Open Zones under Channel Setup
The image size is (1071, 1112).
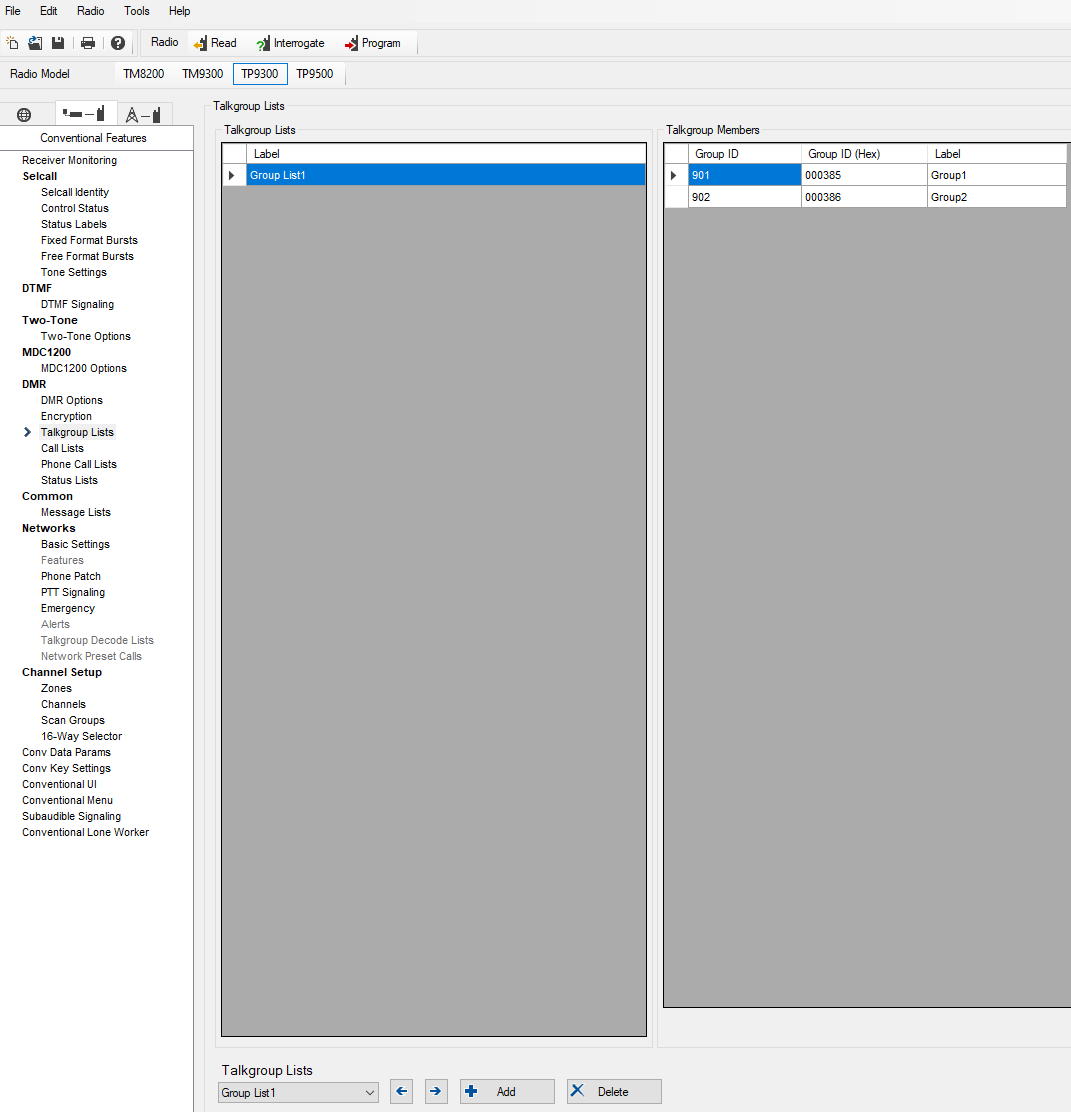tap(56, 689)
